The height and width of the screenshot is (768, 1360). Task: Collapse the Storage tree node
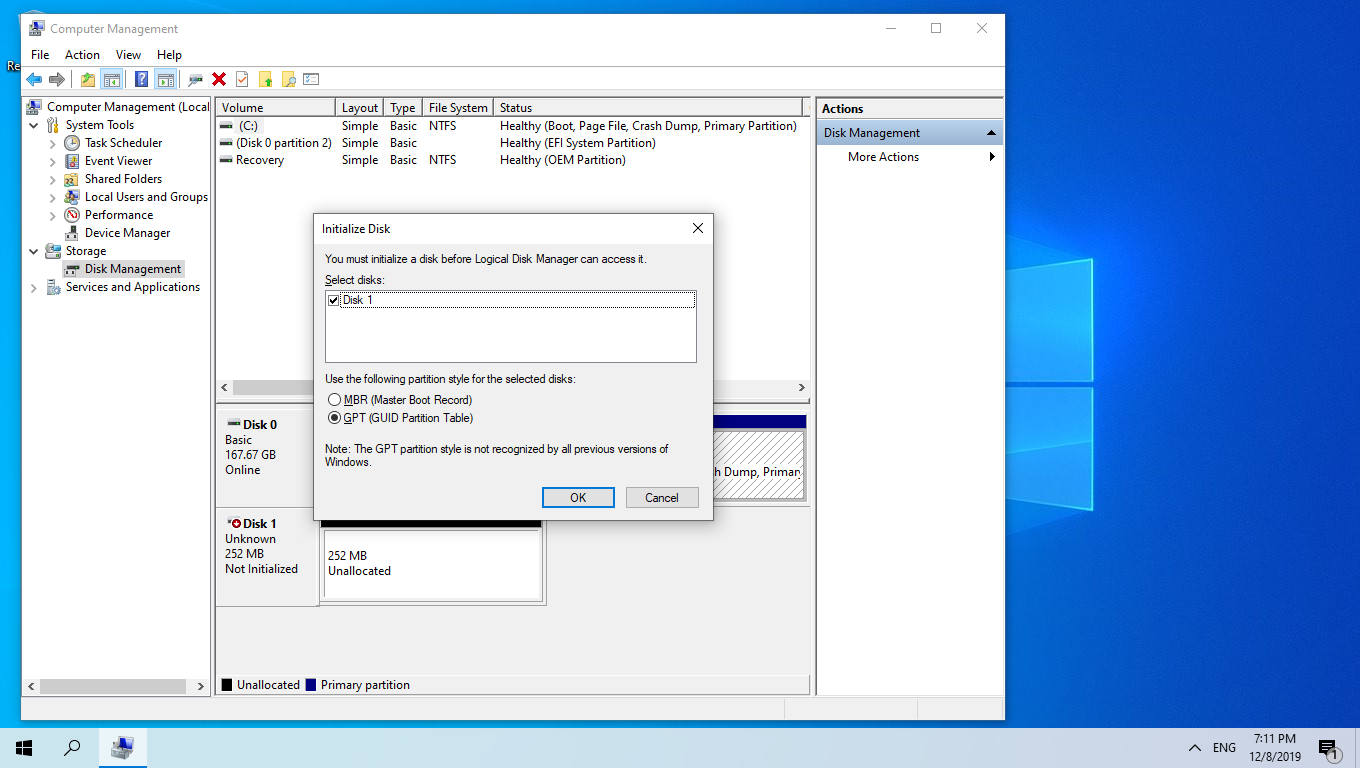(34, 251)
